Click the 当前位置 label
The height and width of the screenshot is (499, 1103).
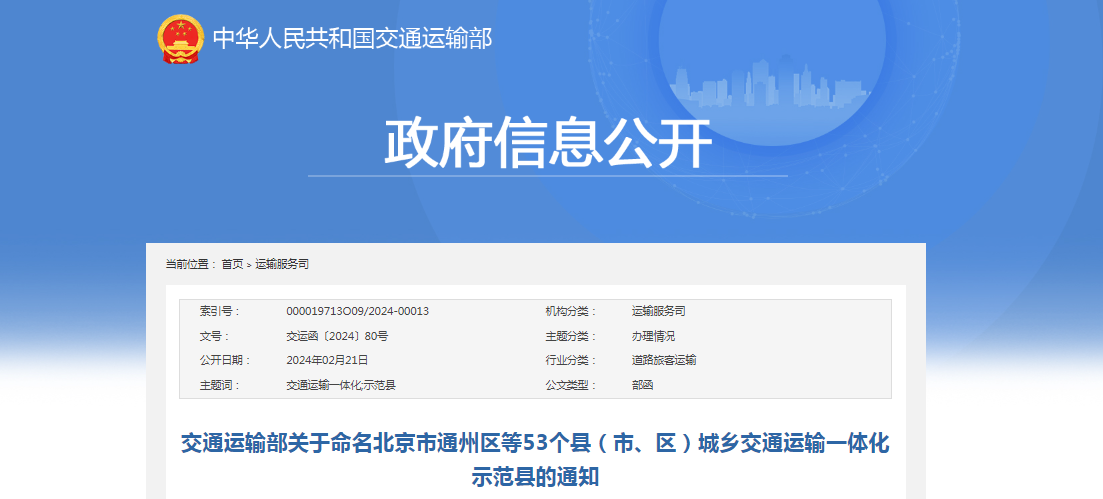(x=190, y=265)
